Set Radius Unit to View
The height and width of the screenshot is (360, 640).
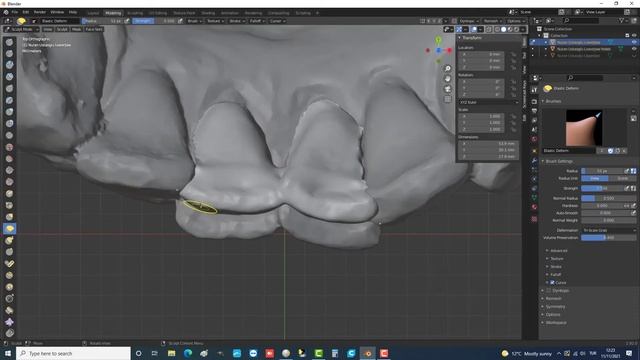point(595,178)
